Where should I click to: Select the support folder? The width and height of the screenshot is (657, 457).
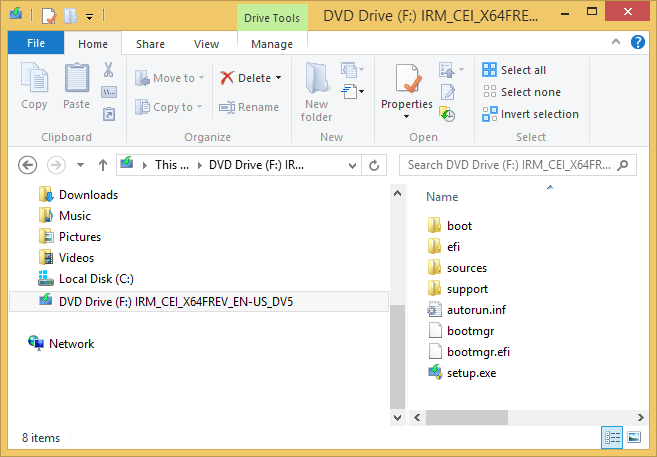[458, 289]
